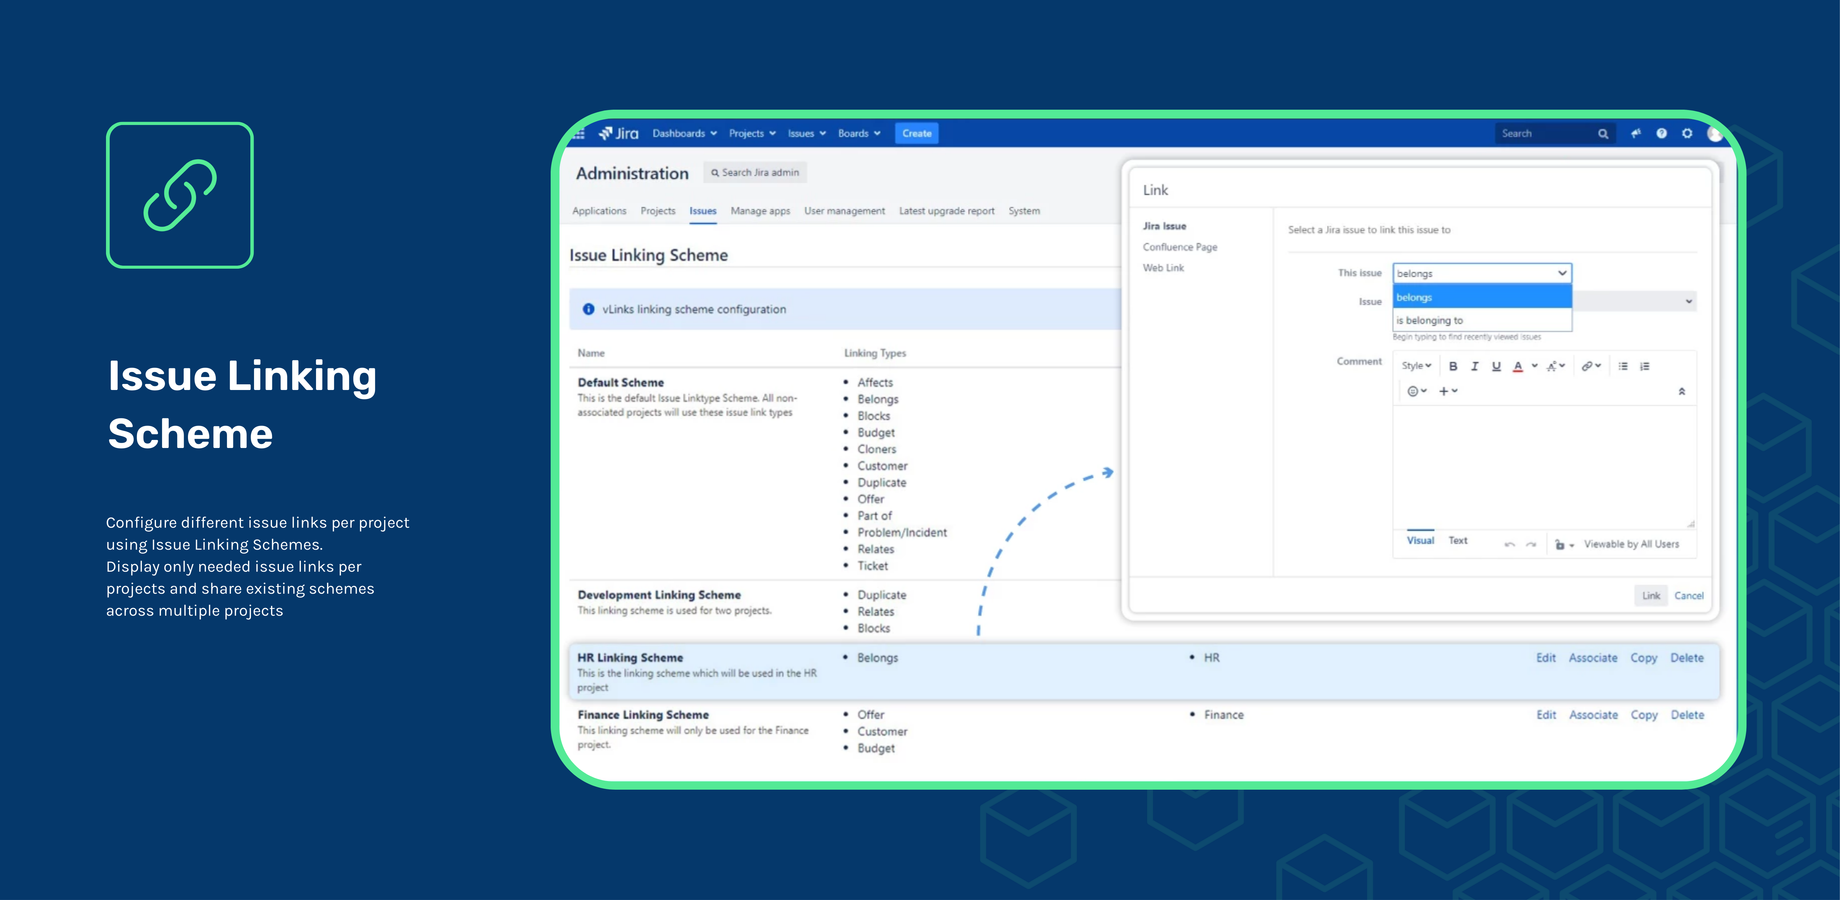Toggle italic formatting in comment editor

[x=1474, y=366]
